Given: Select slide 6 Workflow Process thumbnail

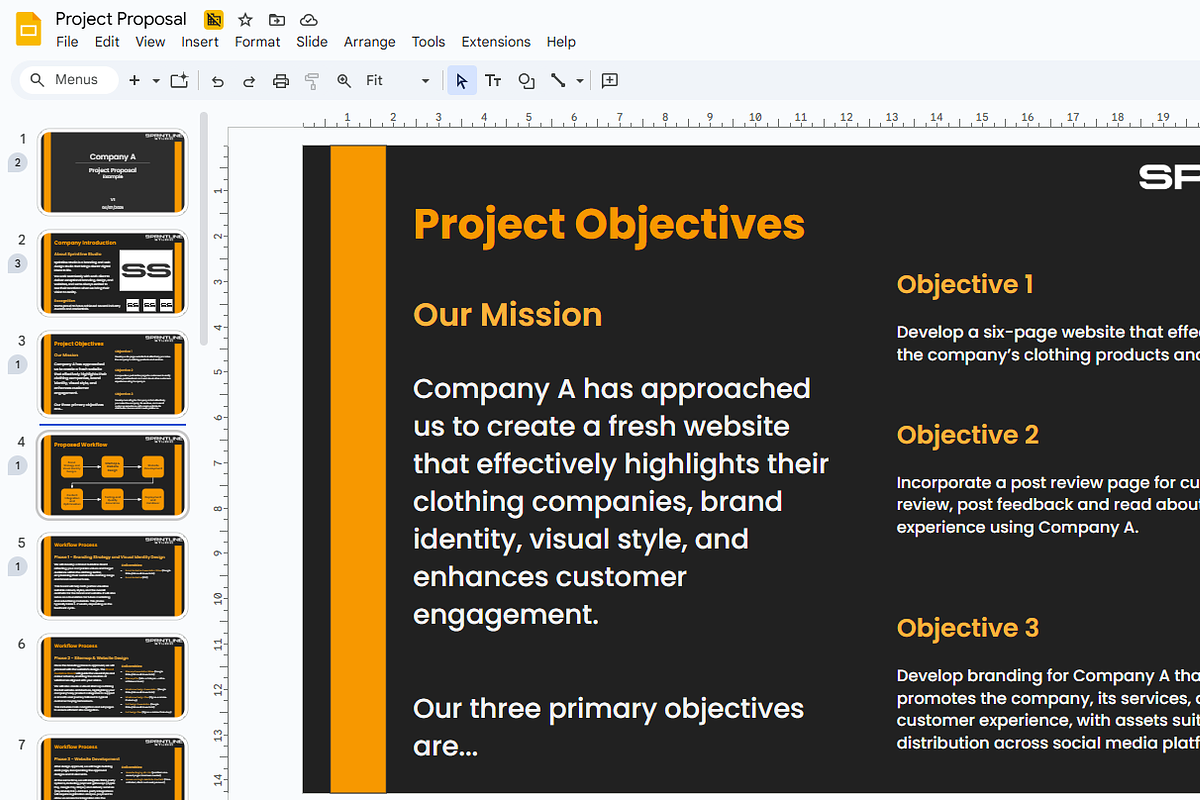Looking at the screenshot, I should pyautogui.click(x=112, y=677).
